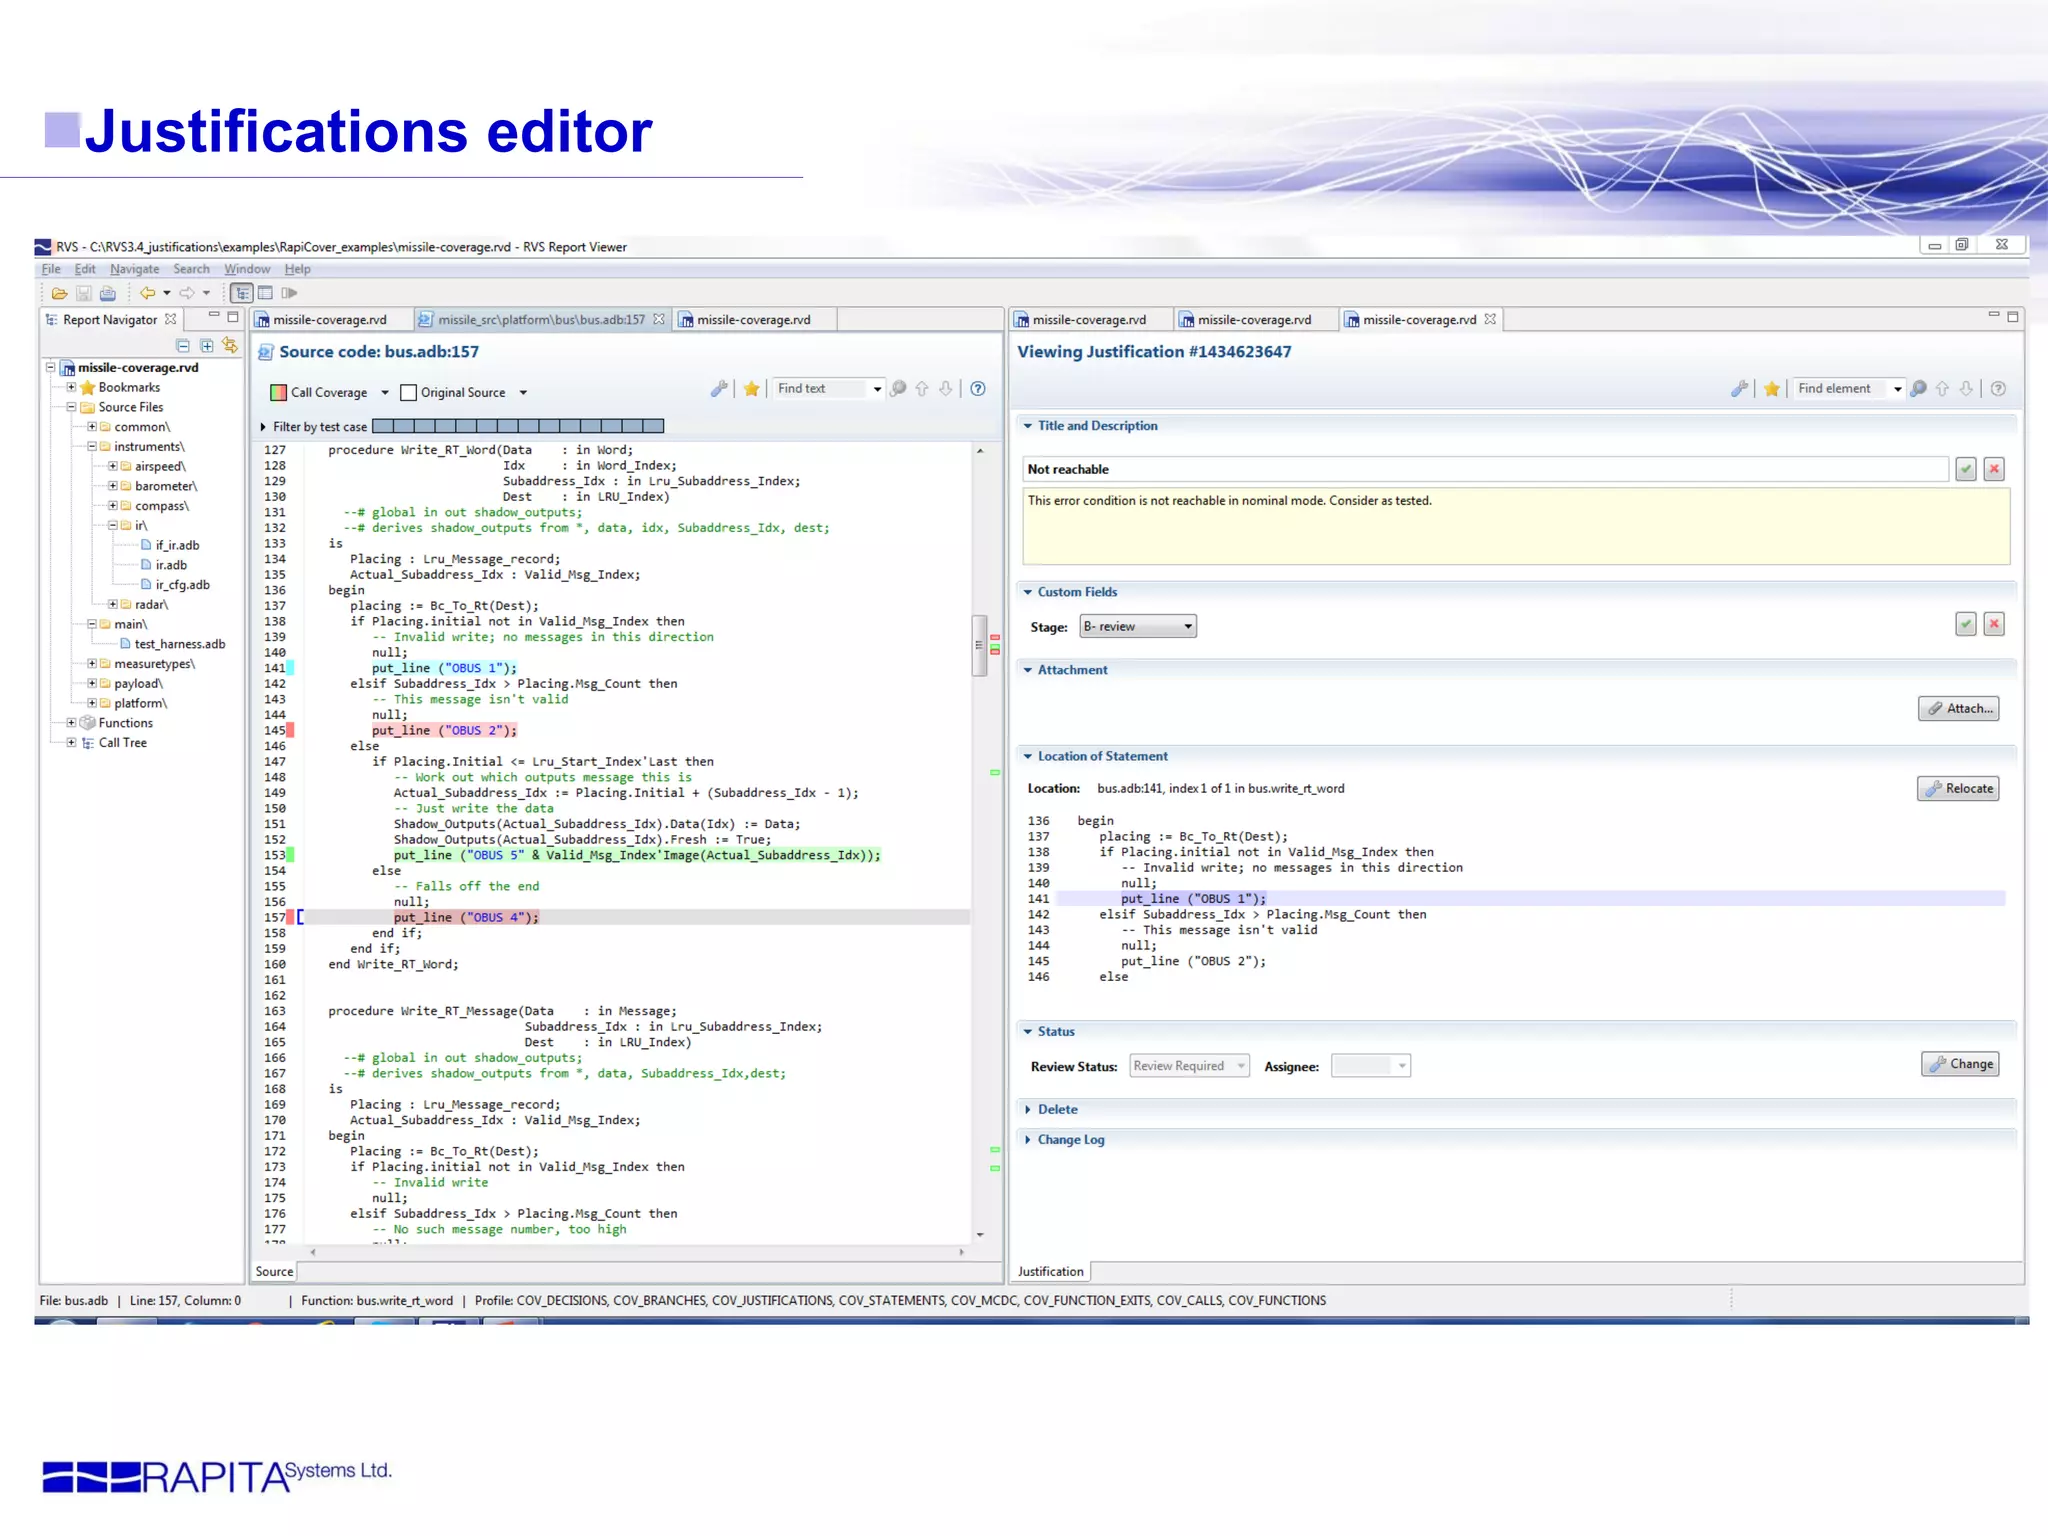Switch to bus.adb:157 editor tab
Viewport: 2048px width, 1536px height.
coord(541,320)
